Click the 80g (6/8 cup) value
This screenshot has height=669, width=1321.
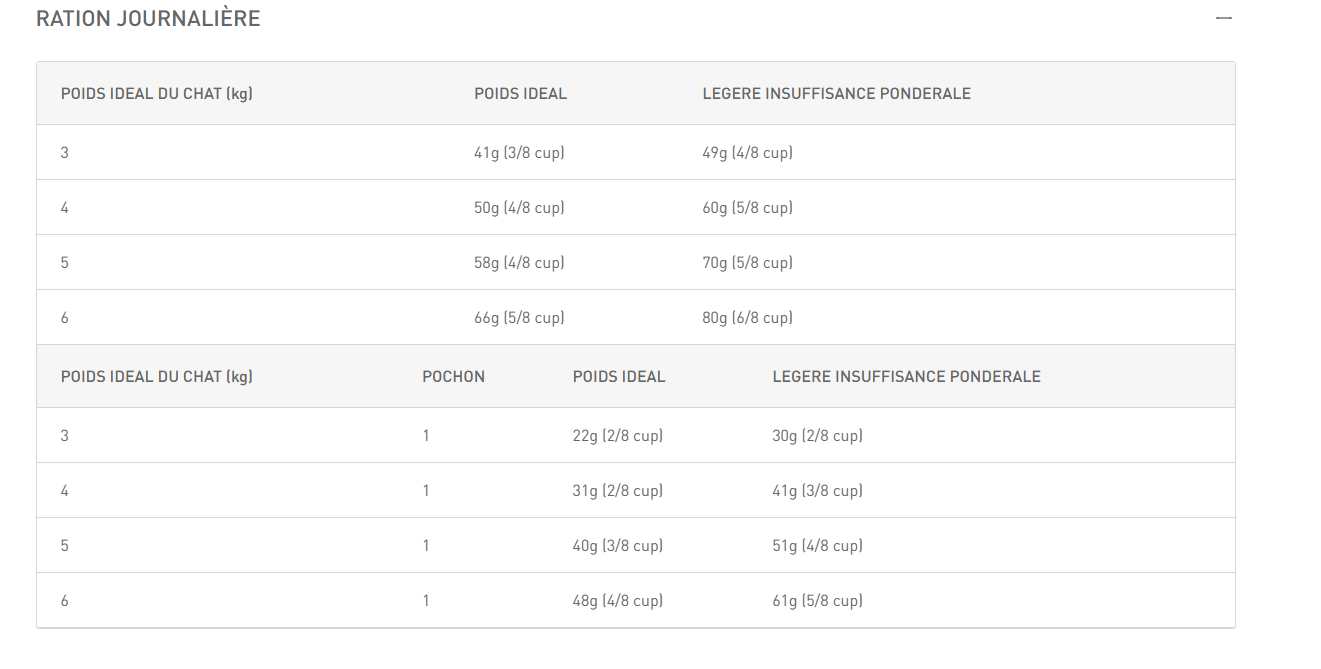pos(747,318)
